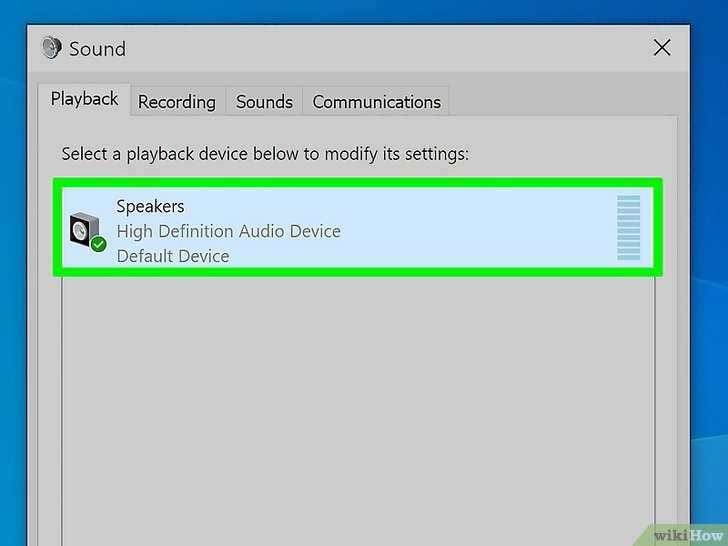
Task: Switch to the Playback tab
Action: coord(84,99)
